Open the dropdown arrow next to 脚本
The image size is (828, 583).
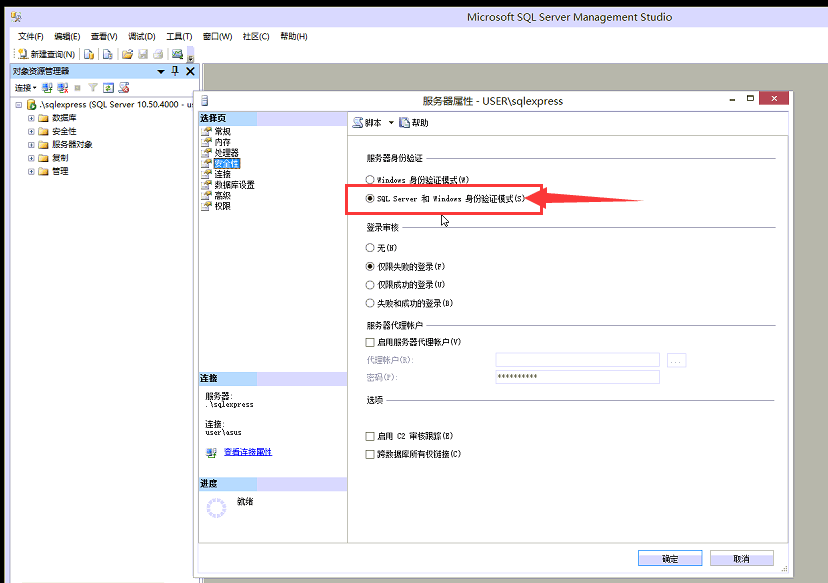[x=391, y=123]
